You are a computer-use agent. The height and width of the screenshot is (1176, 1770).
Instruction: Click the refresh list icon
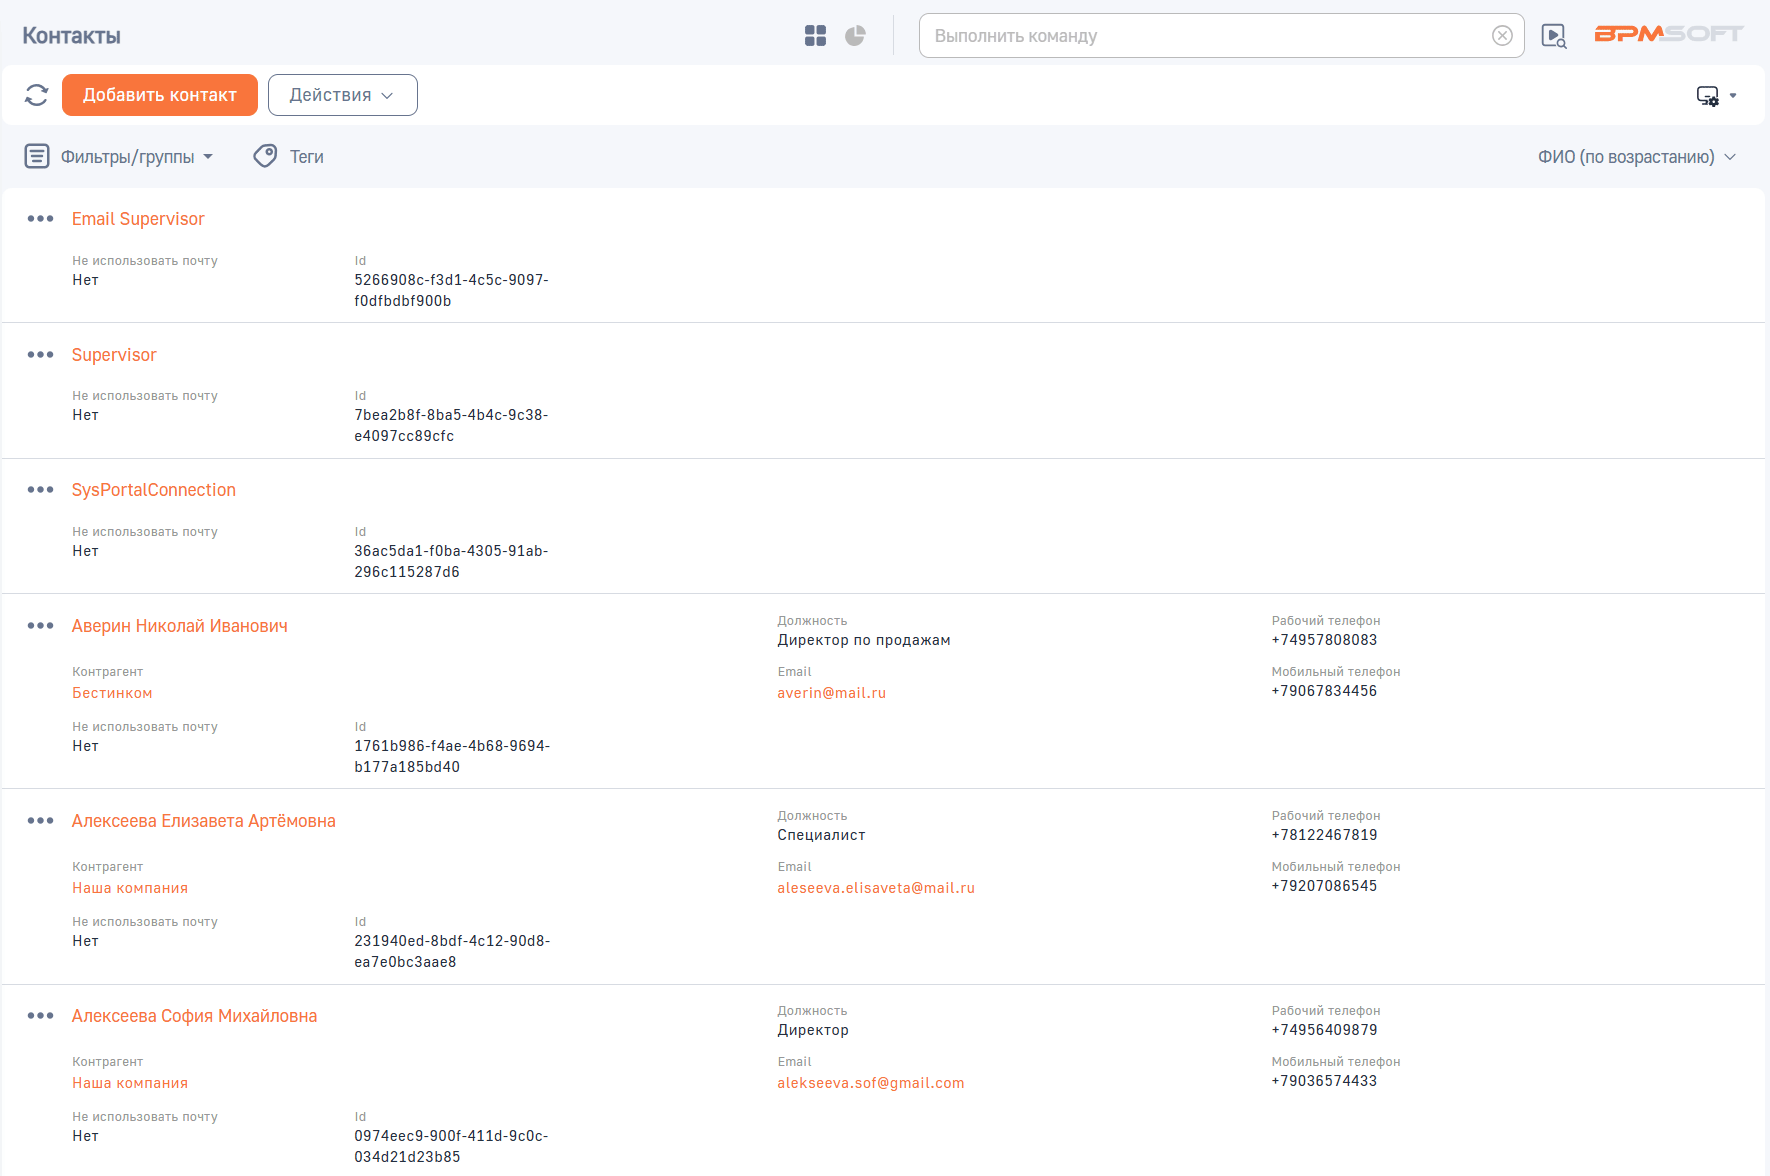pos(37,95)
